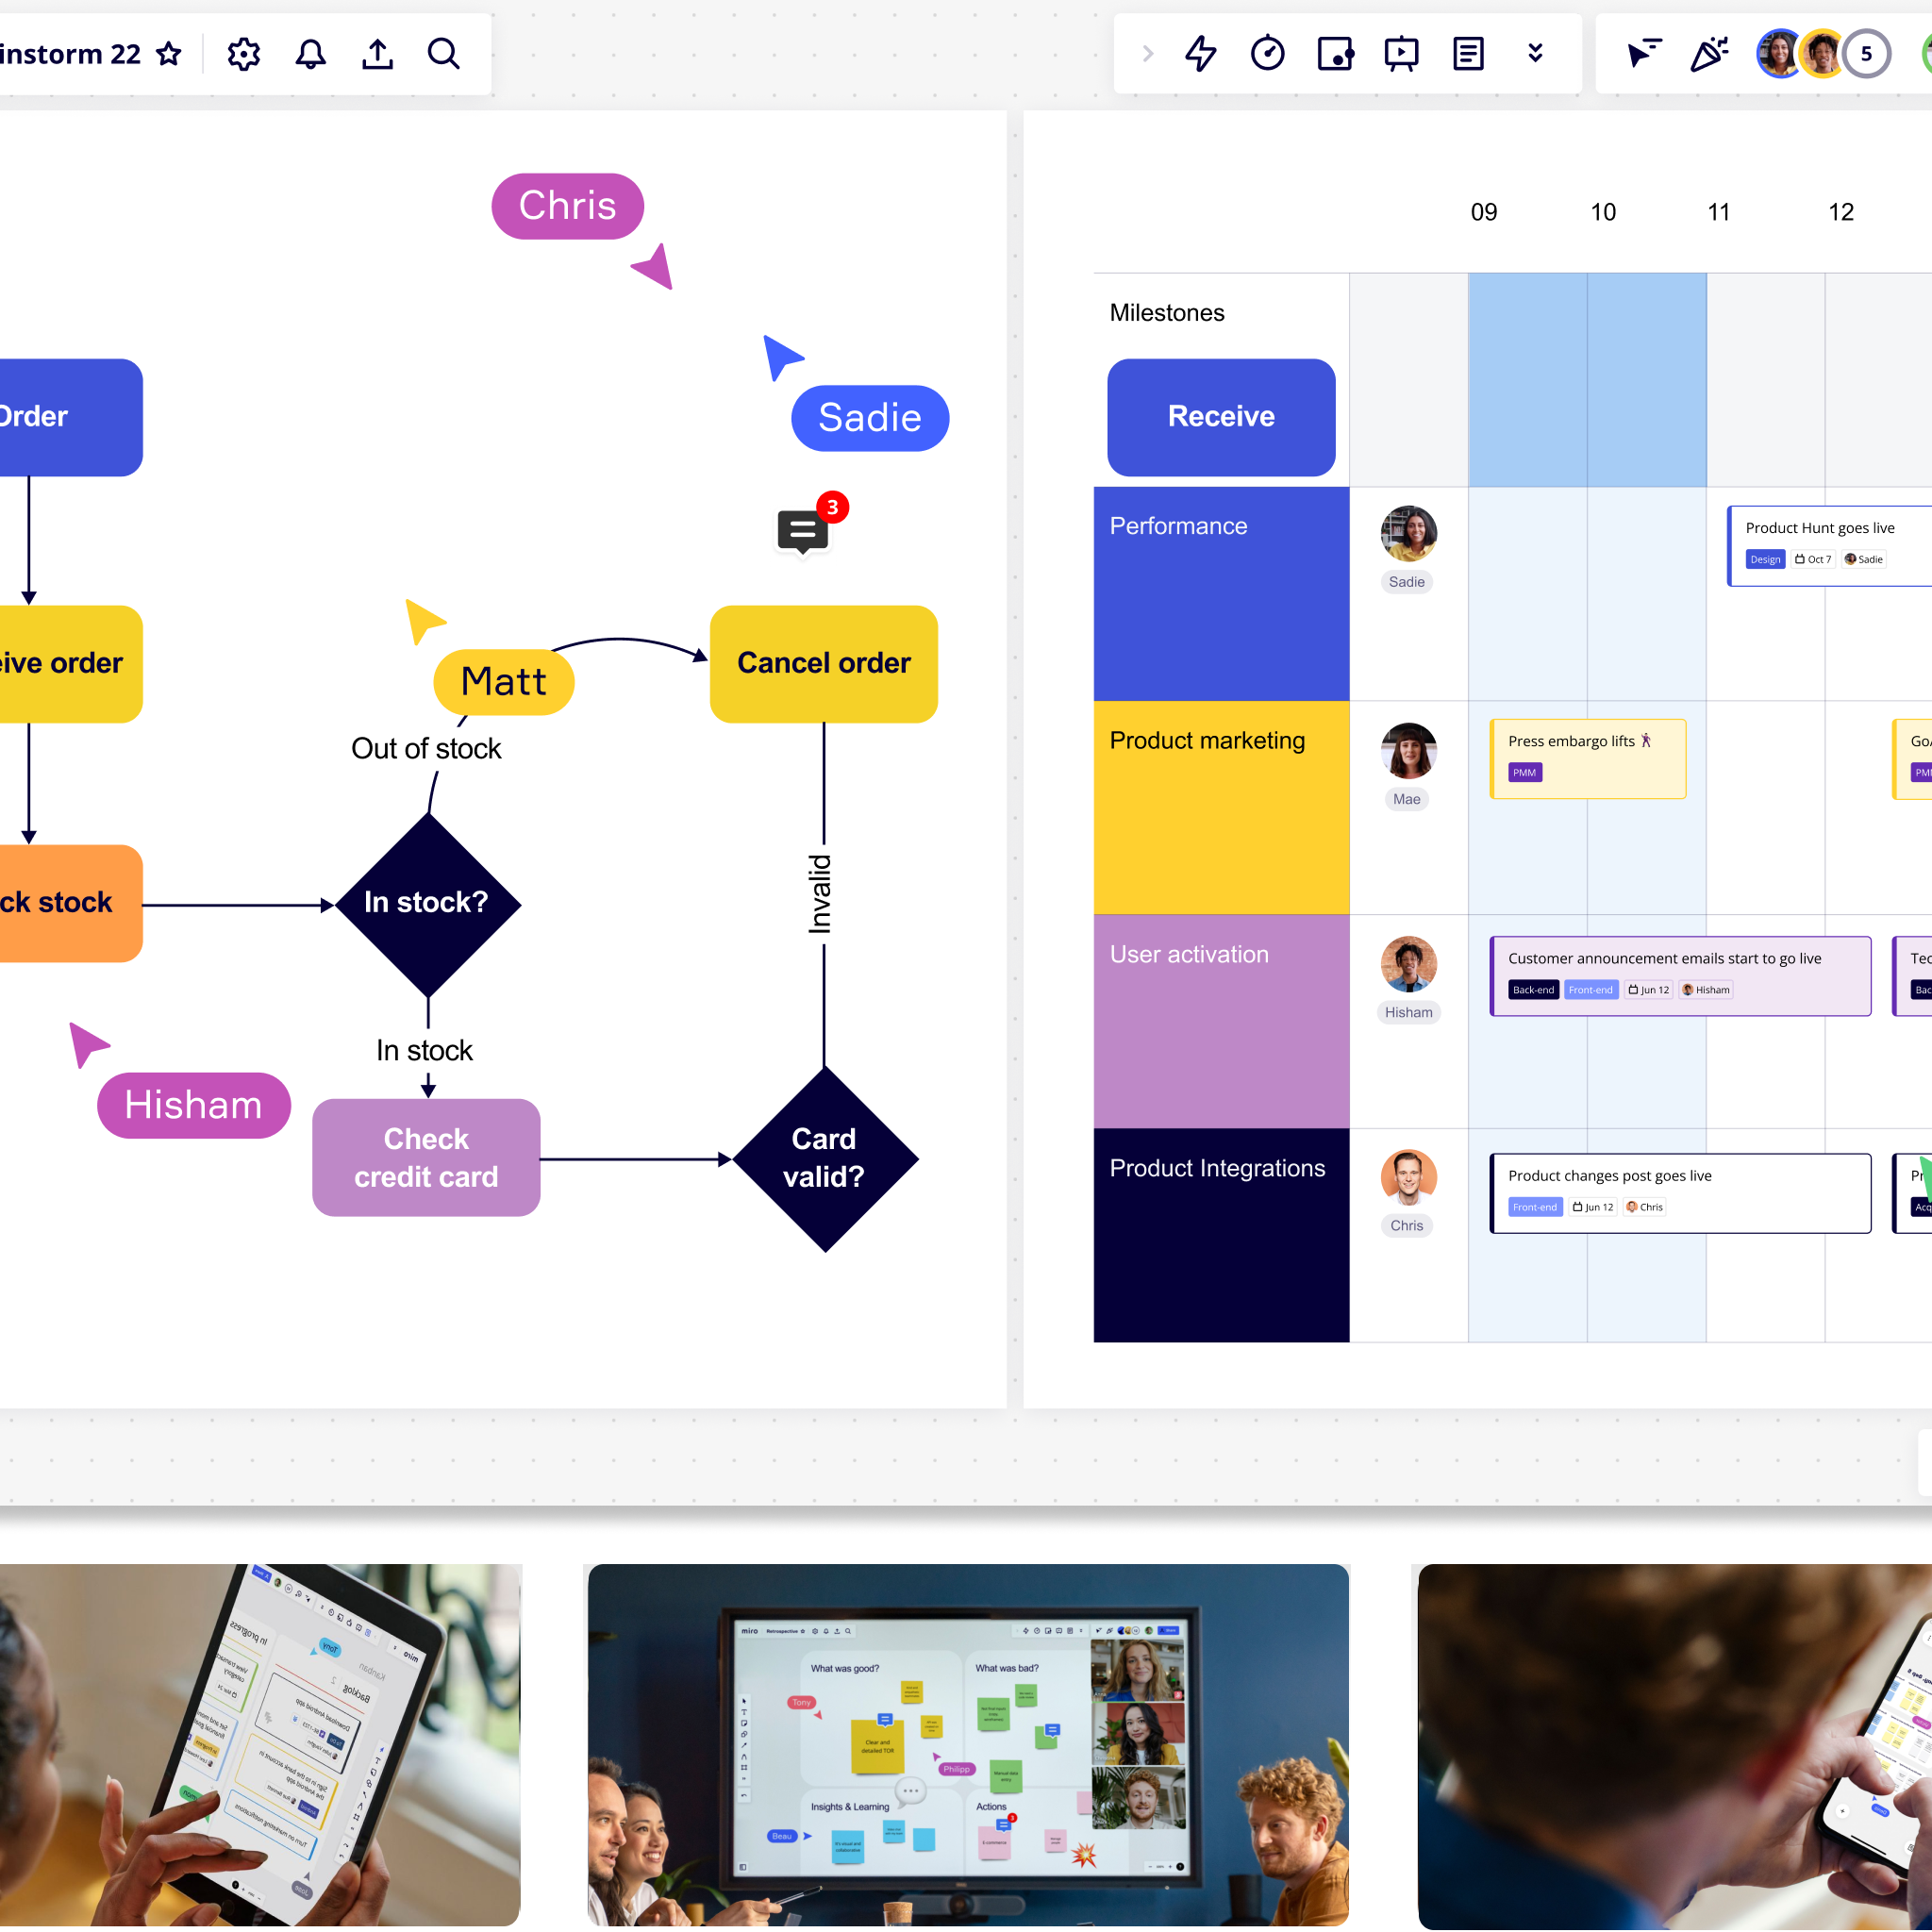Show the 5 more collaborators

tap(1865, 54)
